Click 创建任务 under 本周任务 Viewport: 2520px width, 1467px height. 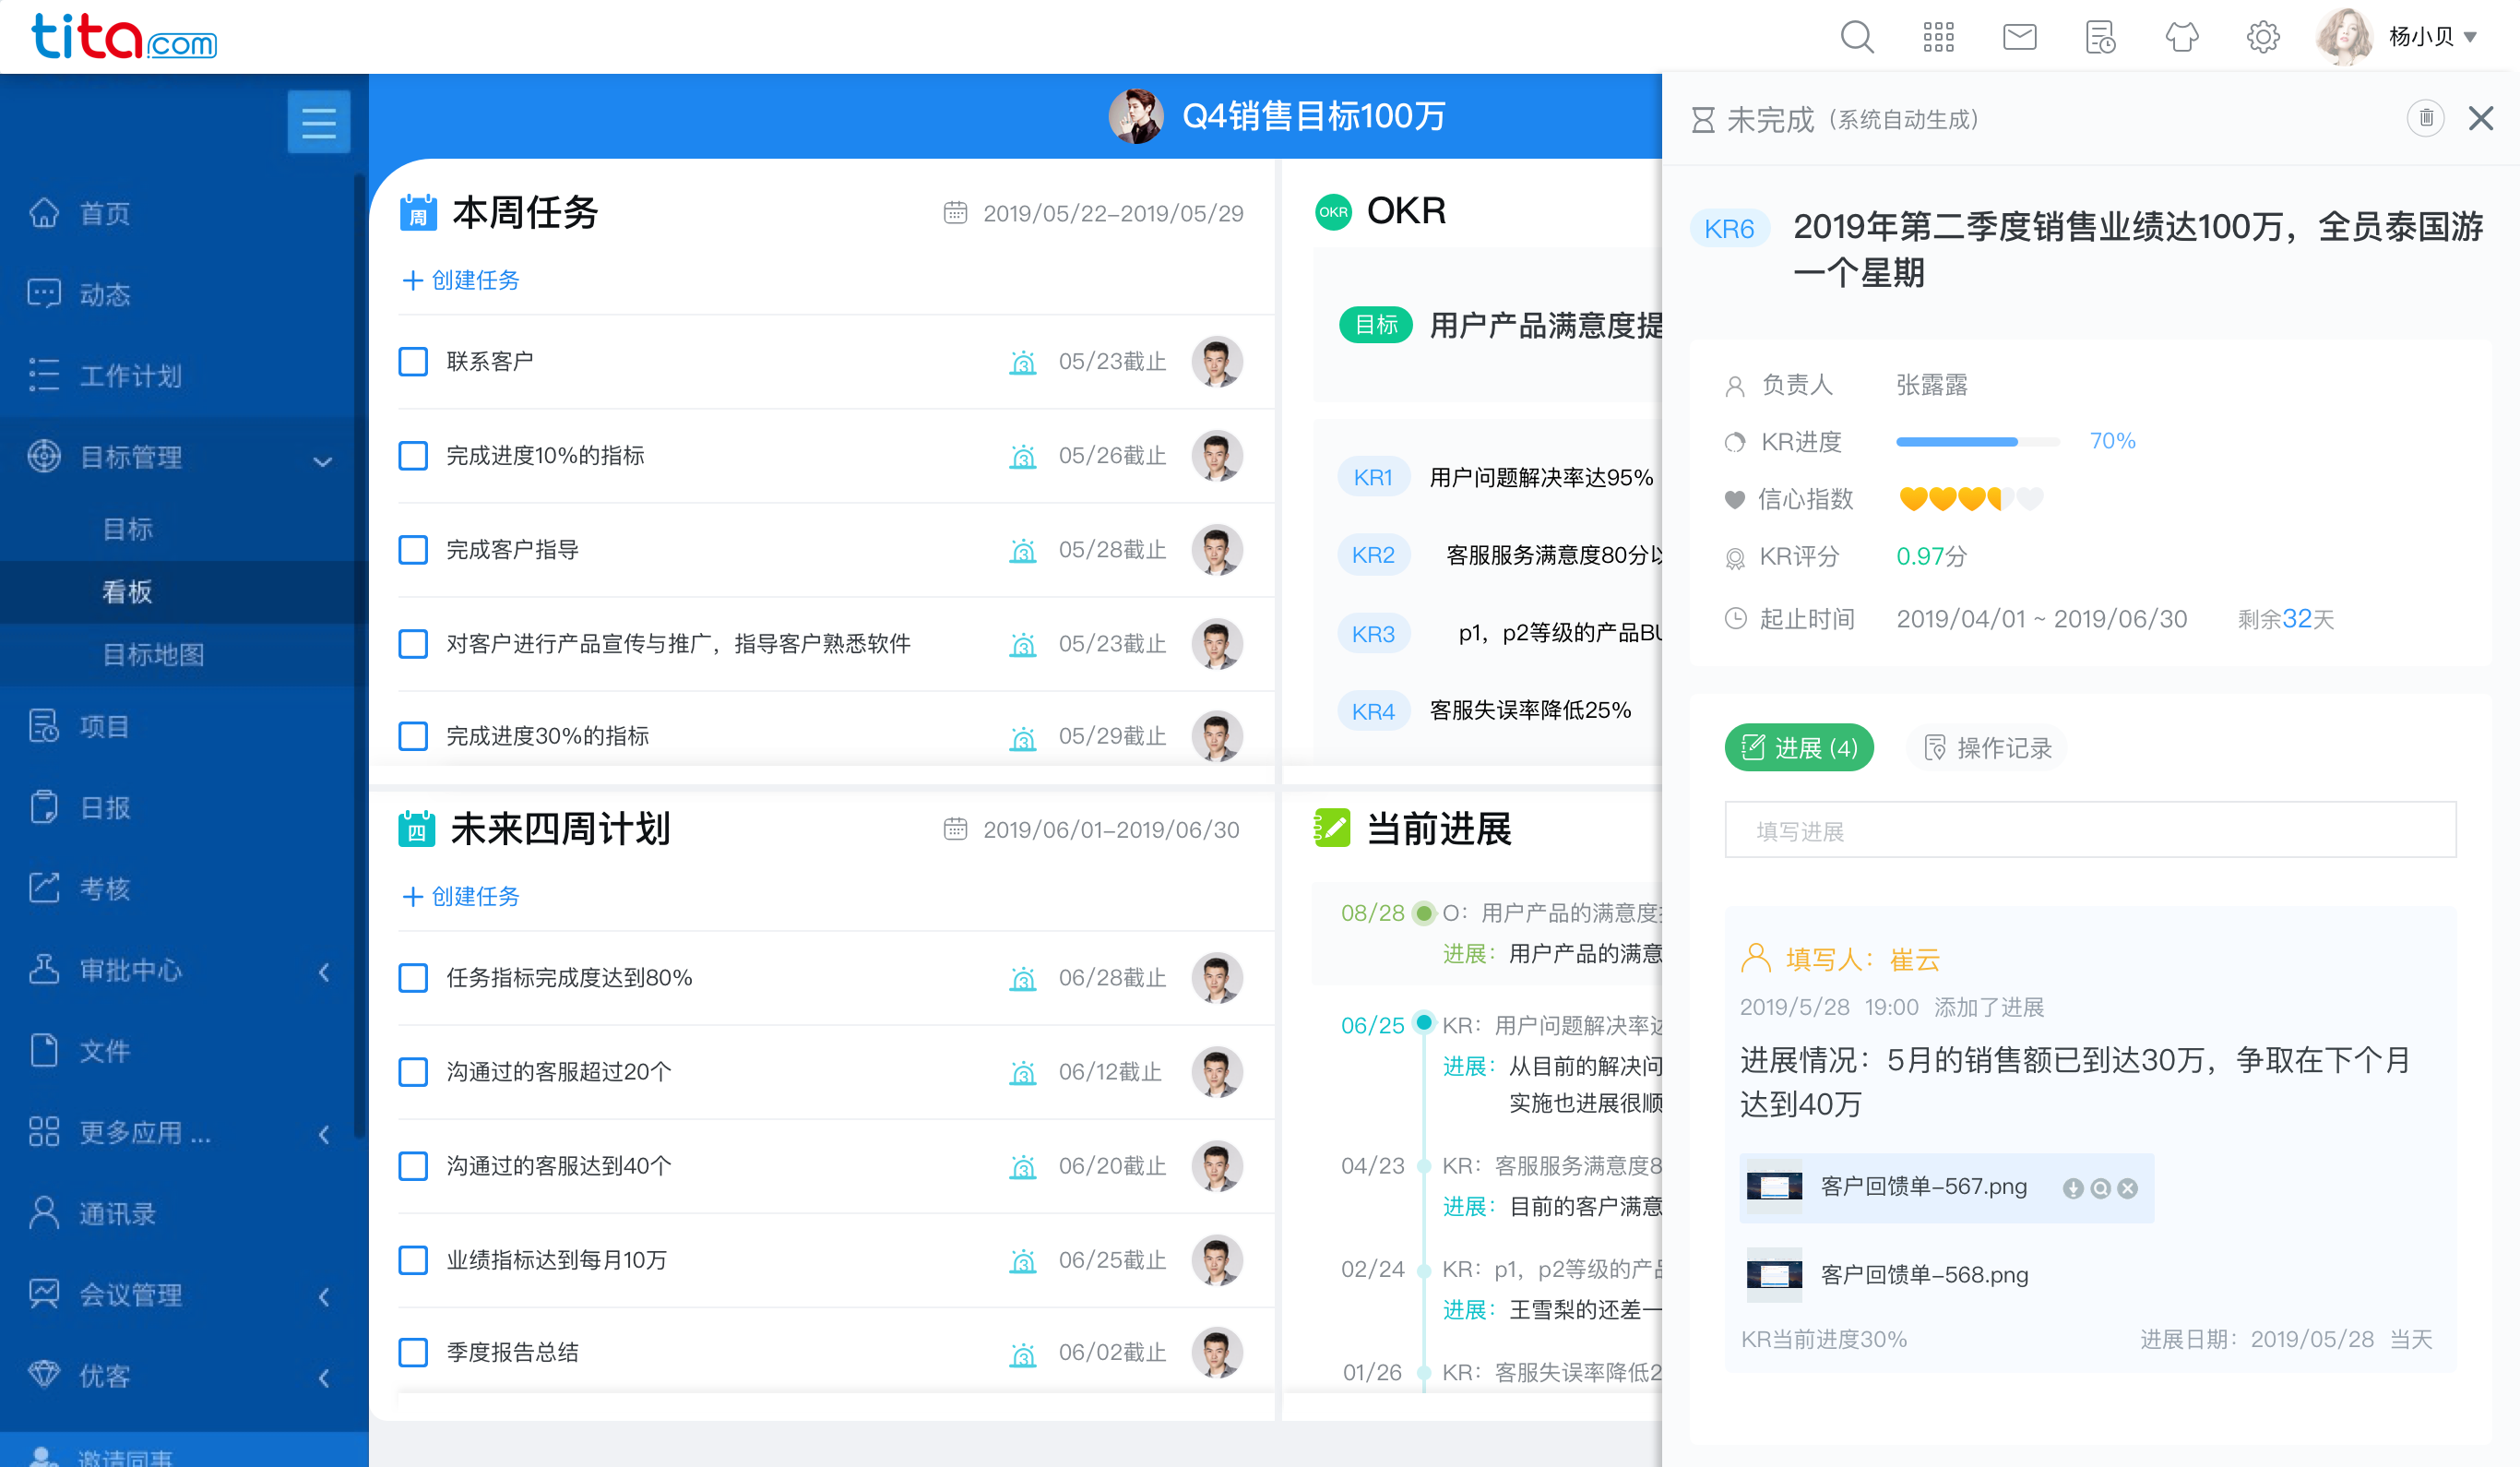coord(461,280)
